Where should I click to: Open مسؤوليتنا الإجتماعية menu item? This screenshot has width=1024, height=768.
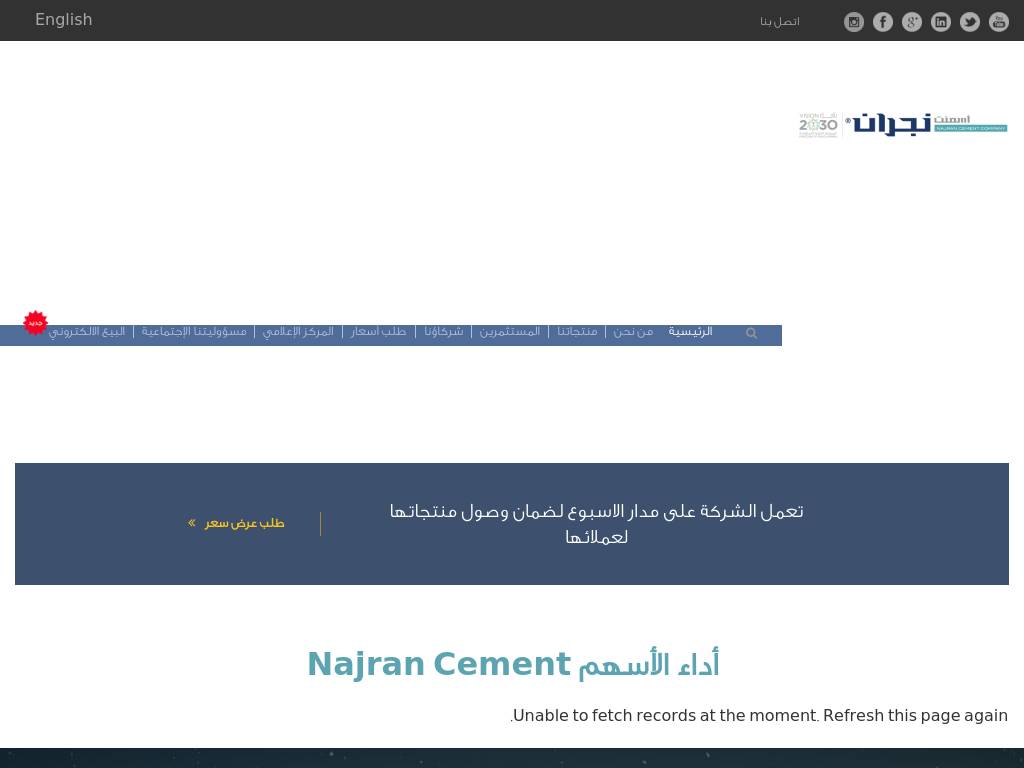pyautogui.click(x=194, y=332)
